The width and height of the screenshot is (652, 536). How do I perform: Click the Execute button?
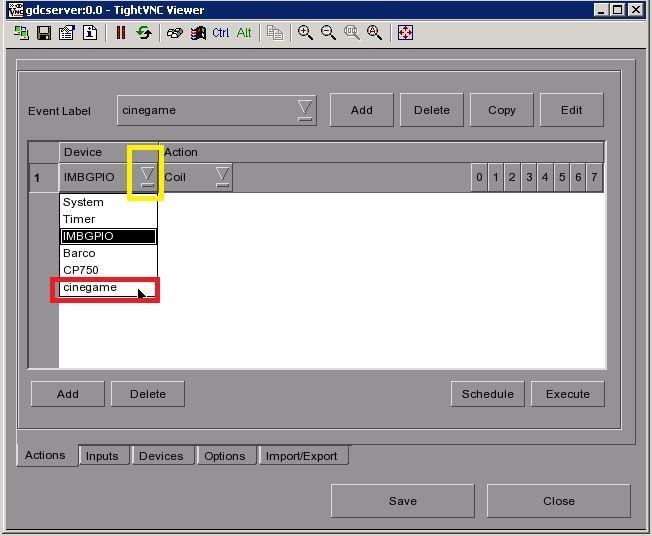pos(568,394)
